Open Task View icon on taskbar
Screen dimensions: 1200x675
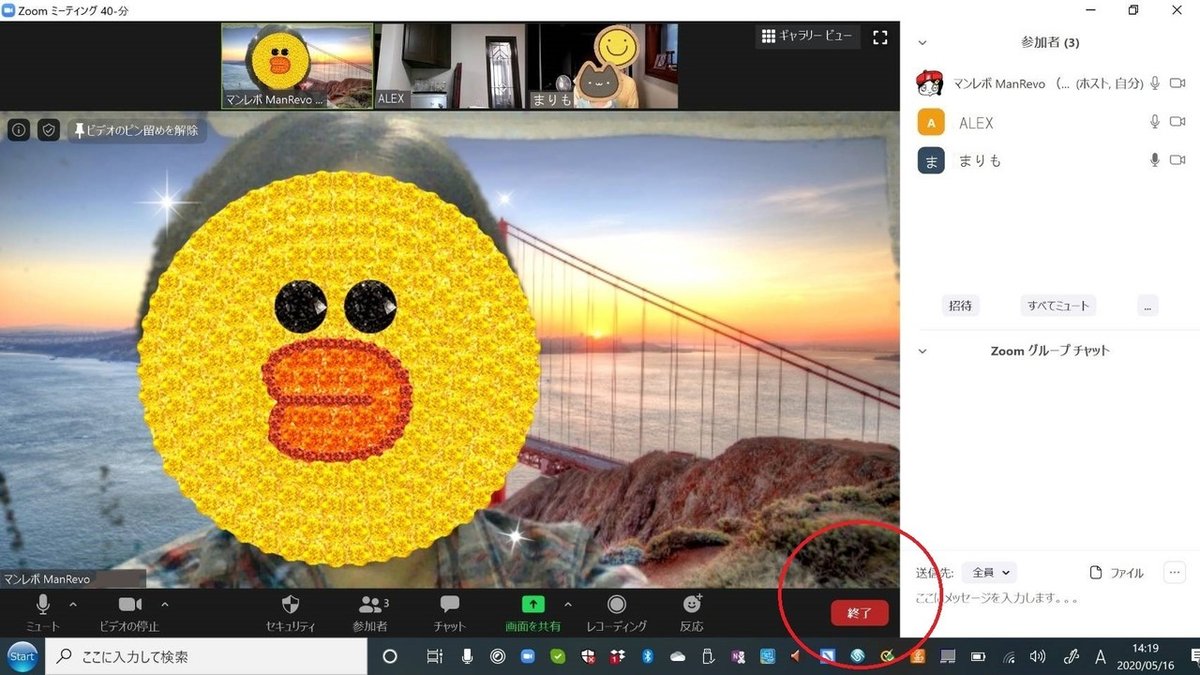coord(434,657)
